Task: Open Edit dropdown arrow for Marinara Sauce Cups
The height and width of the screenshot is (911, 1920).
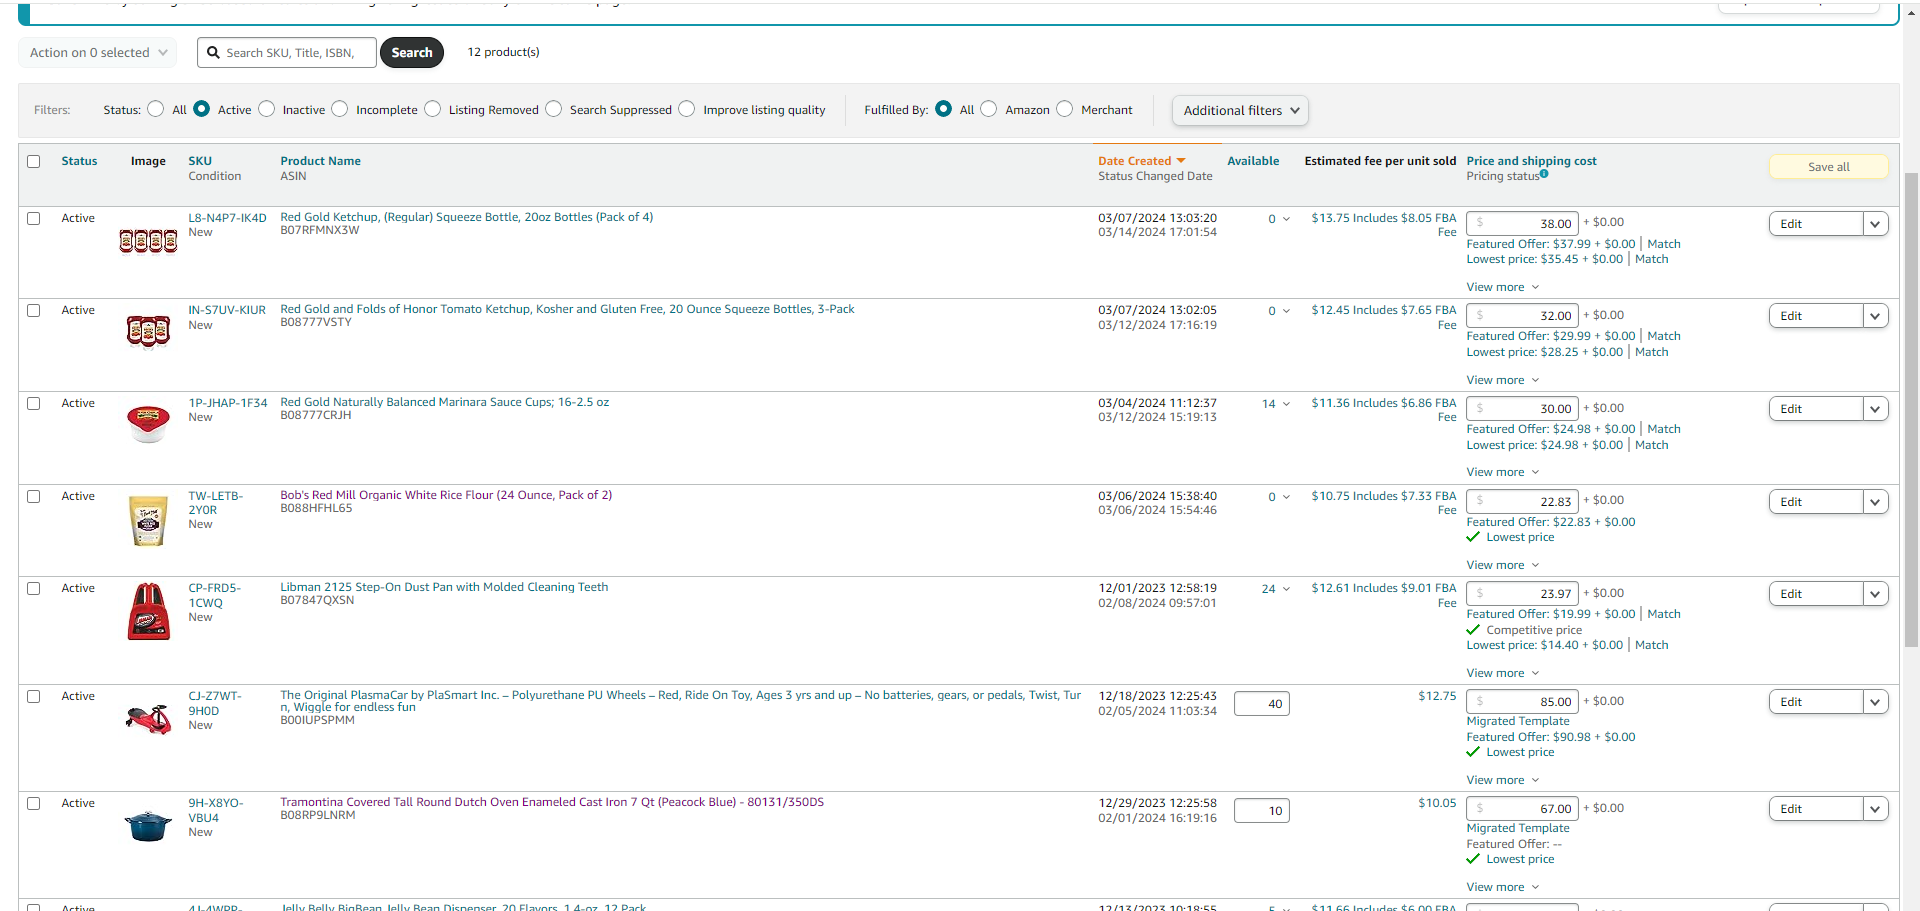Action: click(1876, 409)
